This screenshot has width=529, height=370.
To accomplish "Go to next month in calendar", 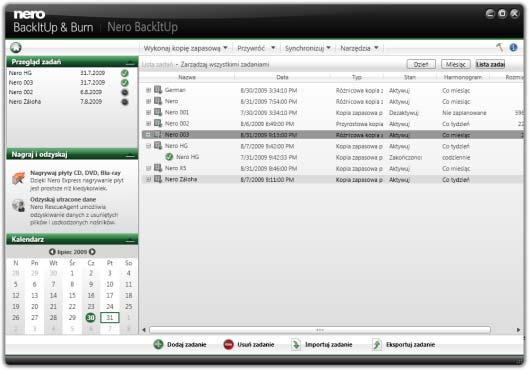I will (92, 252).
